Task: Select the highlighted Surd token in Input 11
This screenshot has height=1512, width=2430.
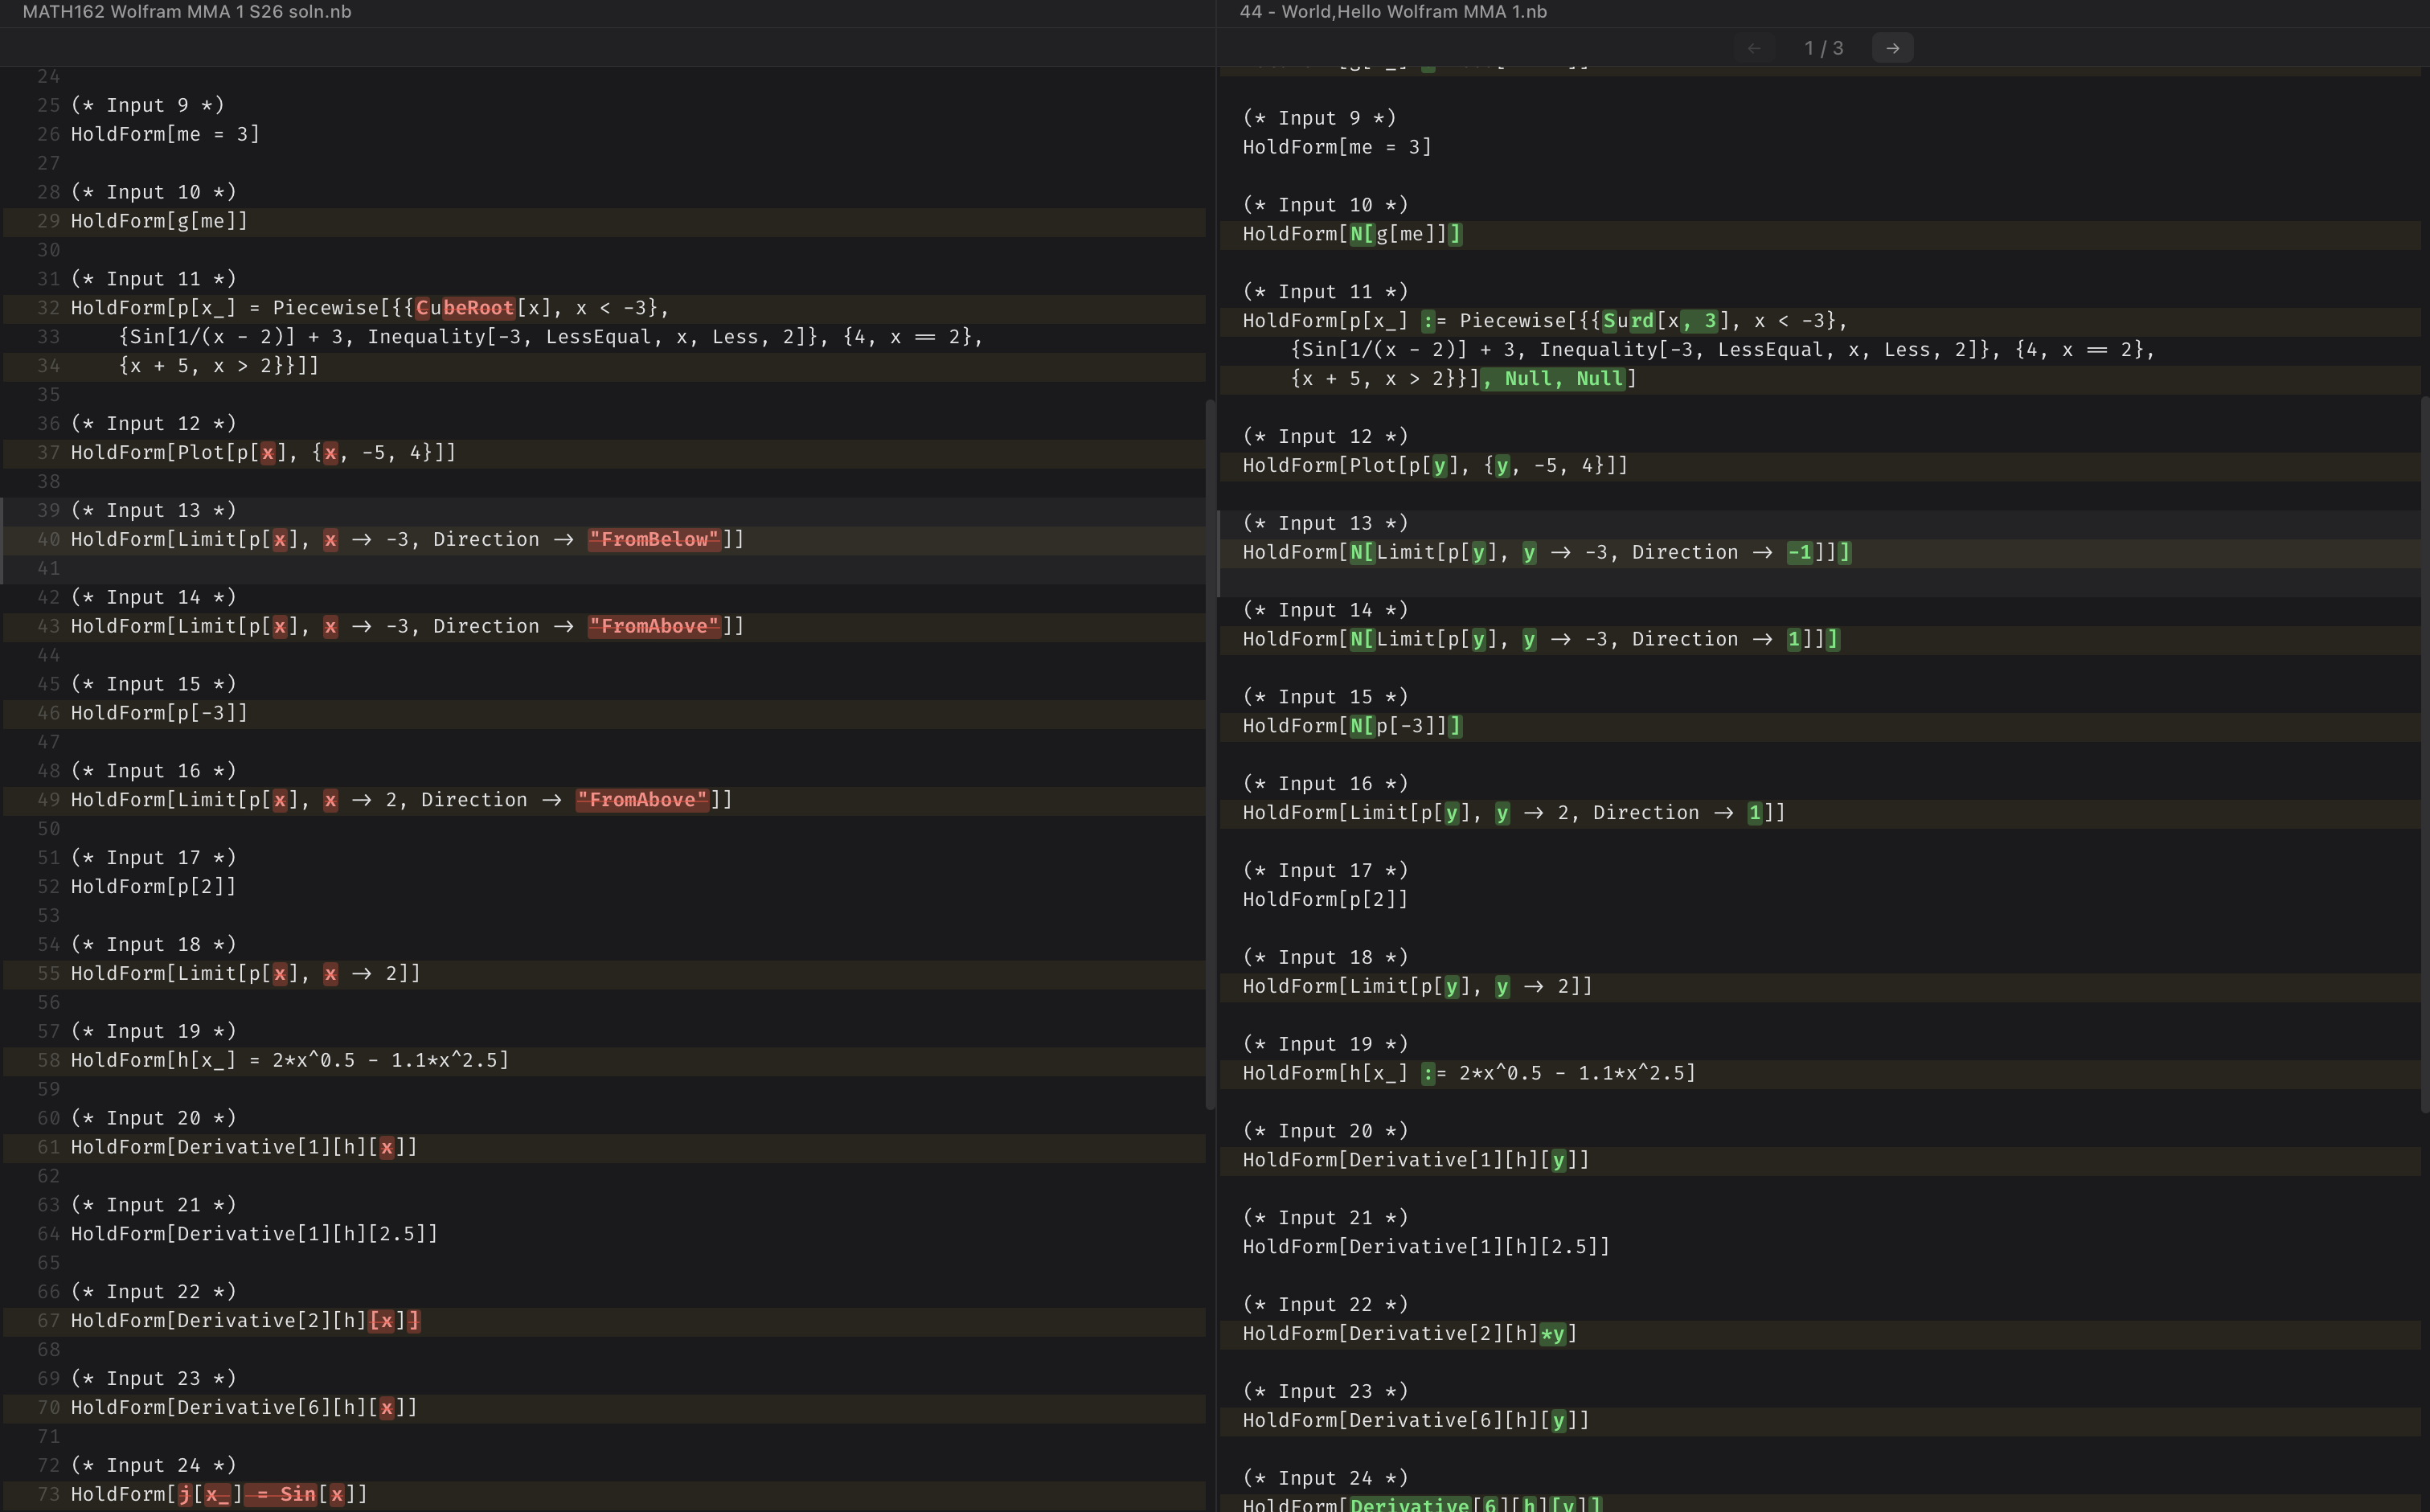Action: (1632, 321)
